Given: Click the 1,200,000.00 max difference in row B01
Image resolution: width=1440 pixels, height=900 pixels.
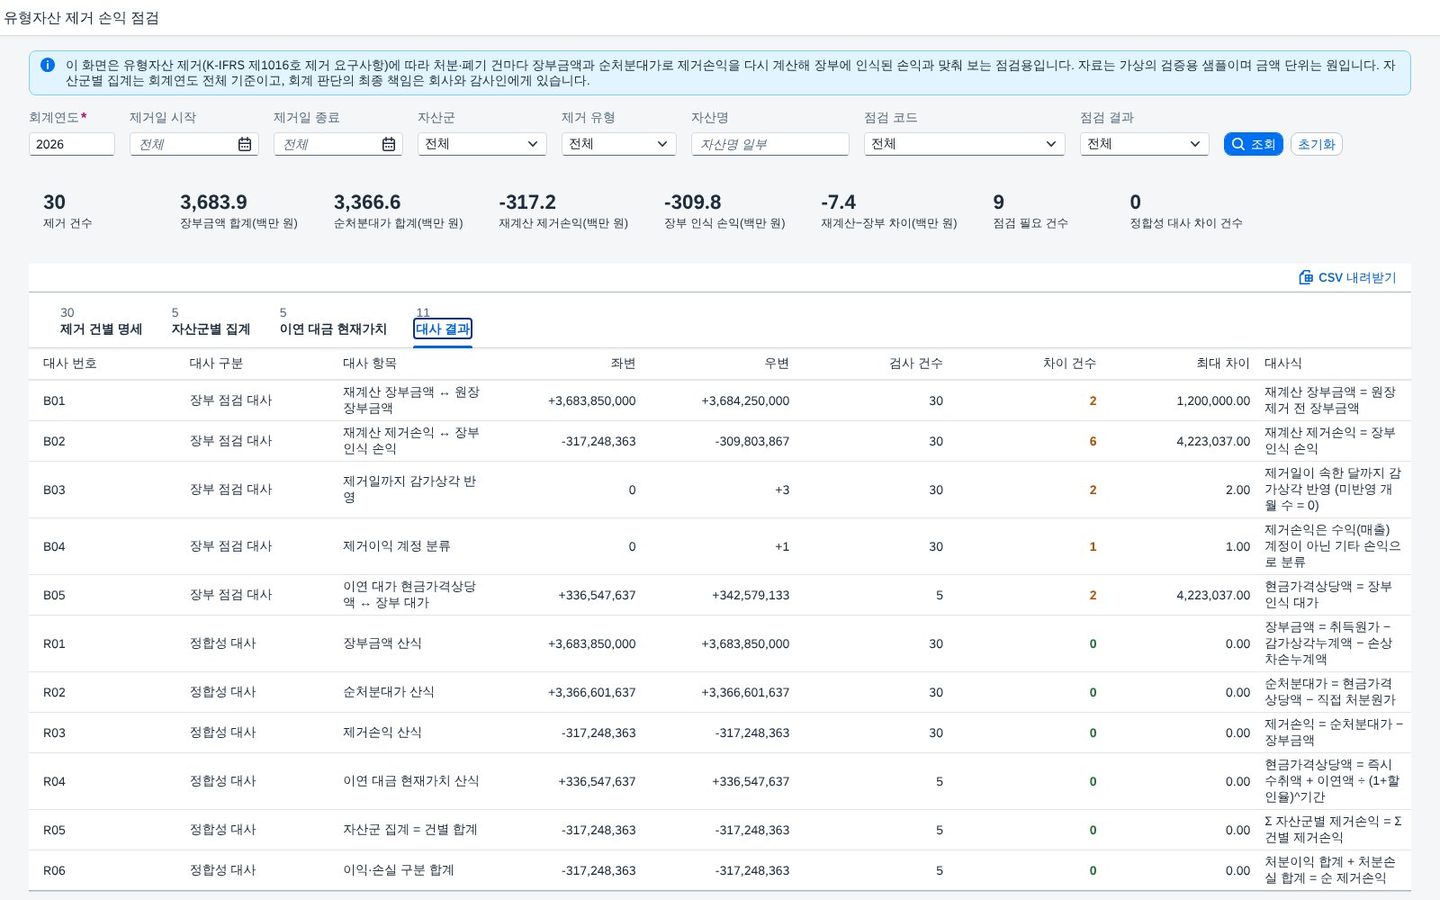Looking at the screenshot, I should [1213, 401].
